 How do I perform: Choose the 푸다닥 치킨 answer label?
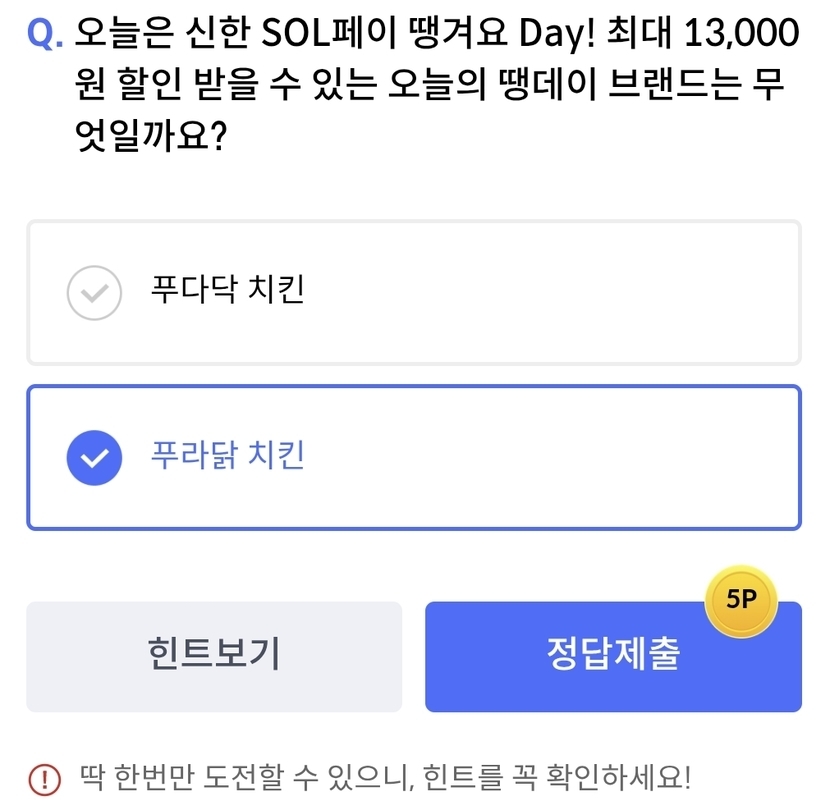[x=227, y=291]
